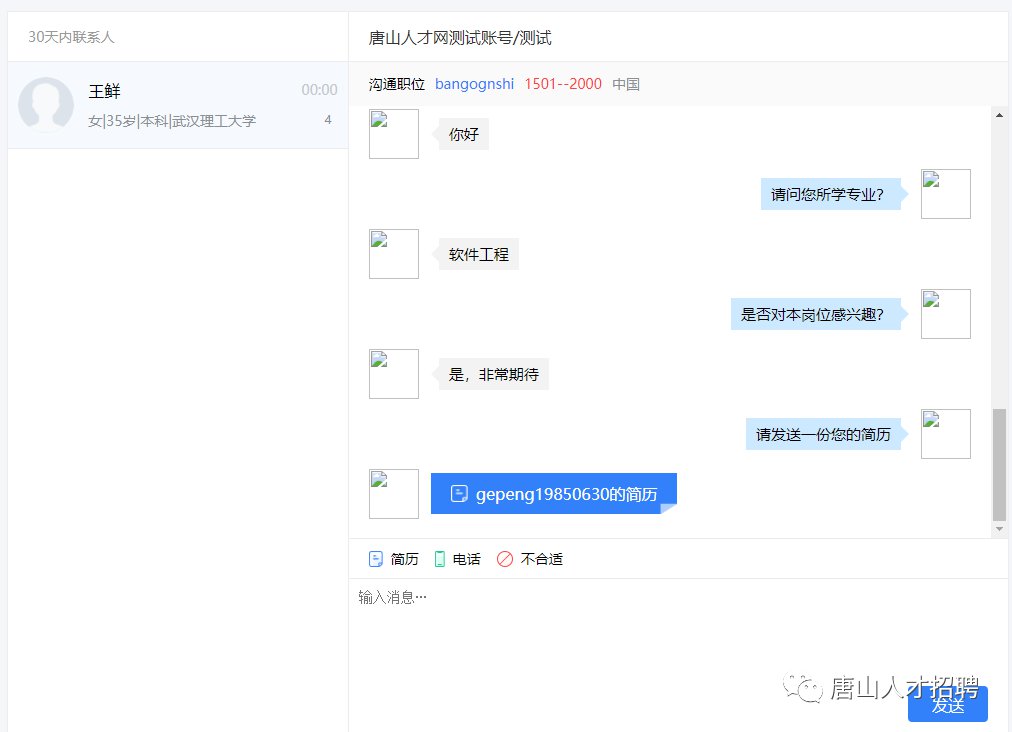Image resolution: width=1012 pixels, height=732 pixels.
Task: Click the 不合适 unsuitable icon
Action: point(505,559)
